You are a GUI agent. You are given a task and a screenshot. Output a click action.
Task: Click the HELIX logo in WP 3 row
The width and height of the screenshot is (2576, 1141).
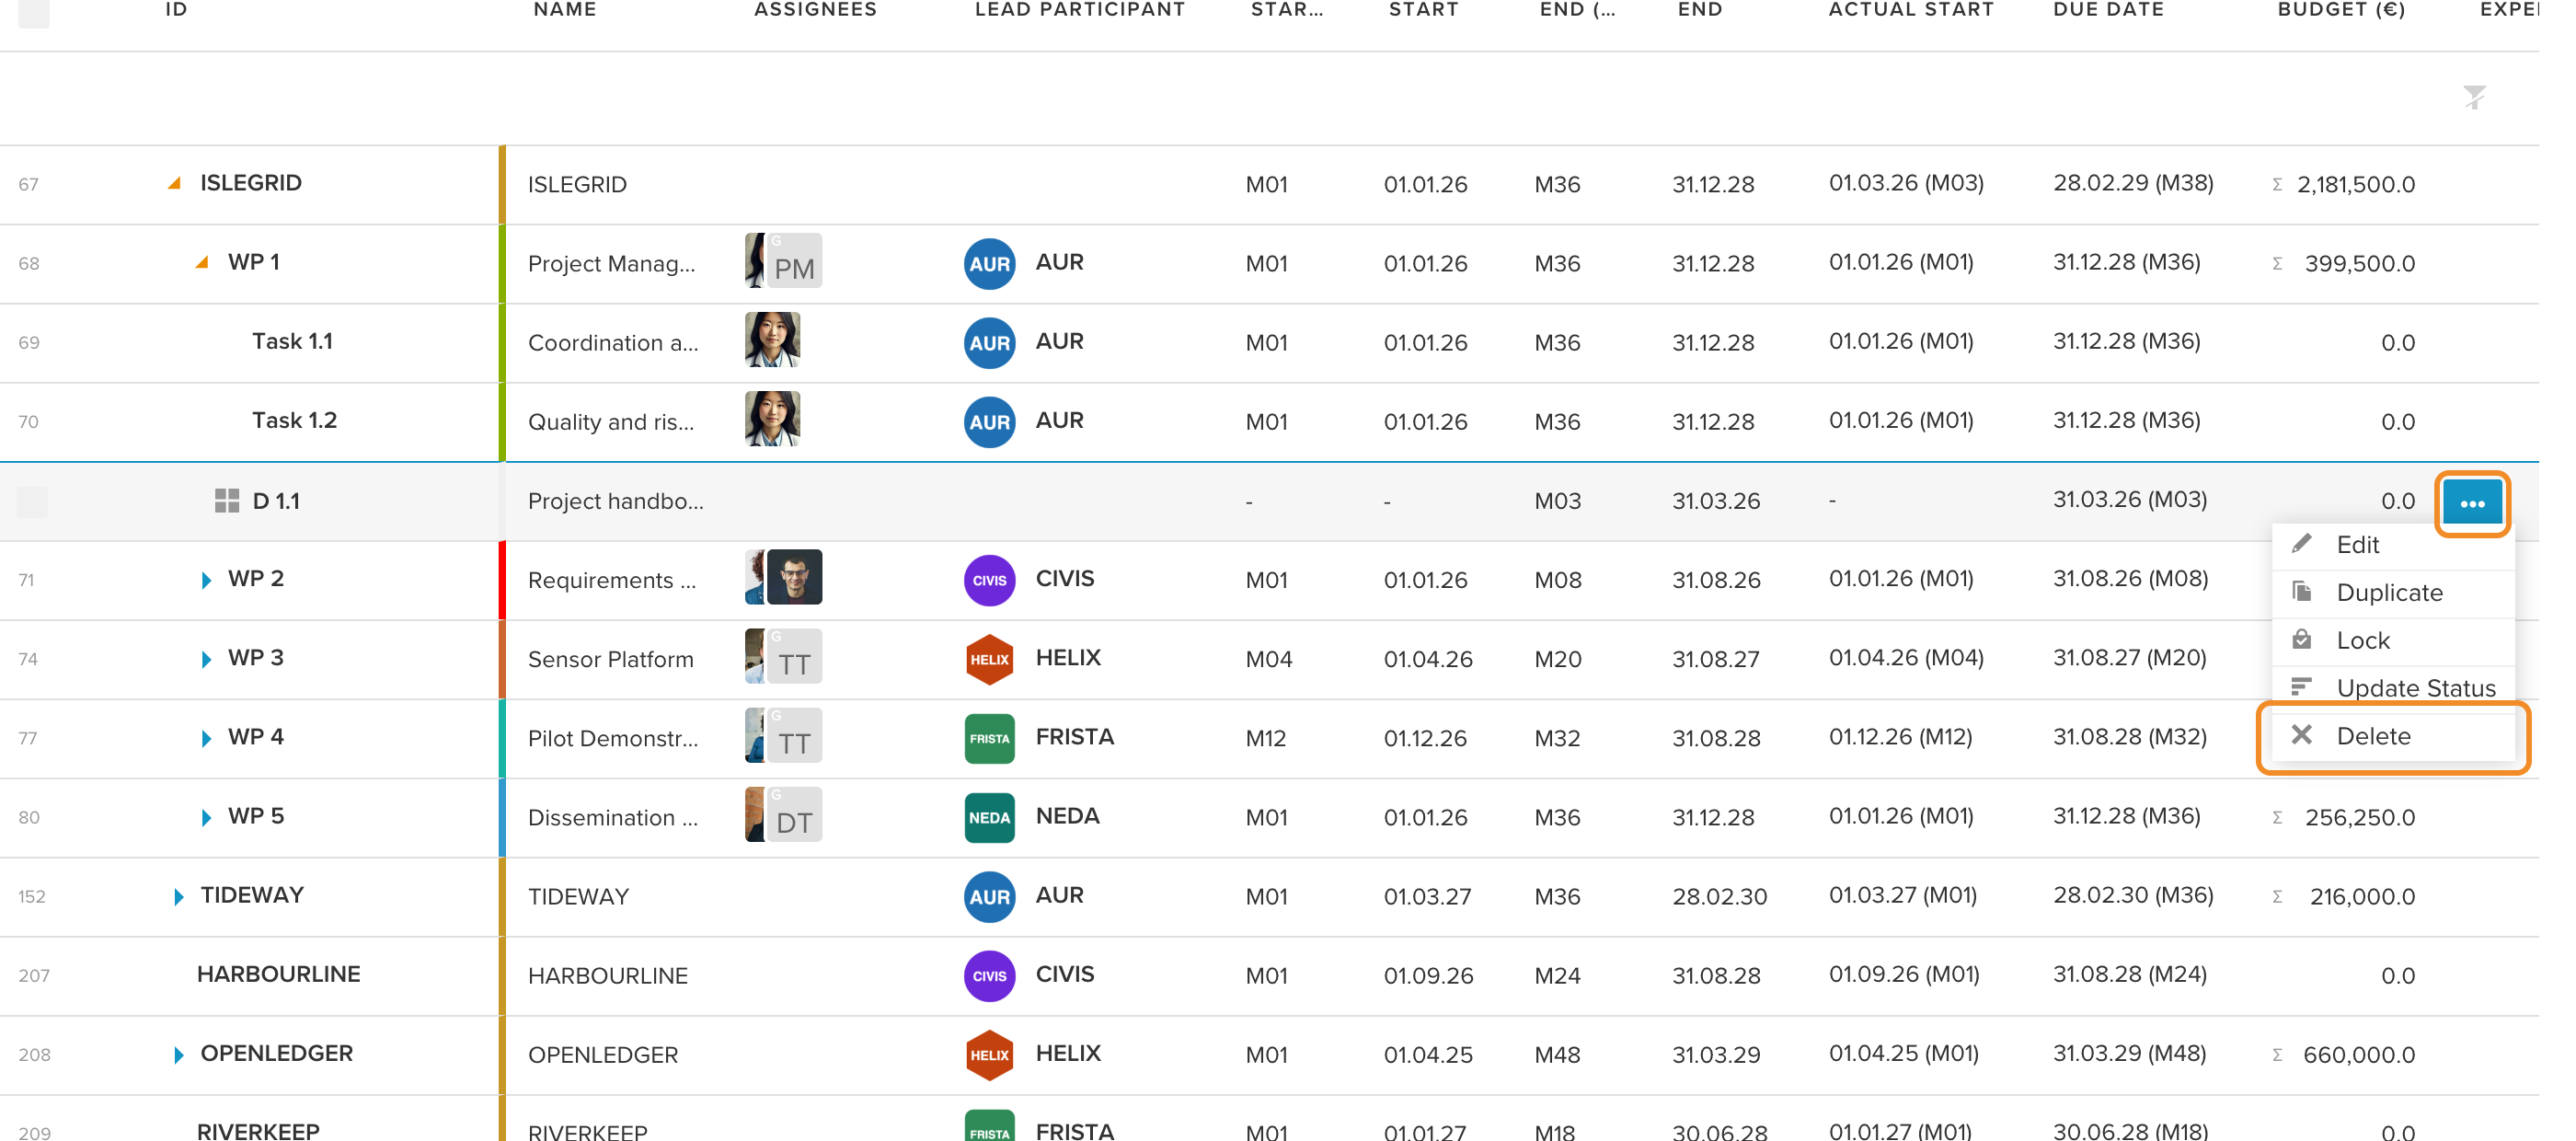click(989, 659)
